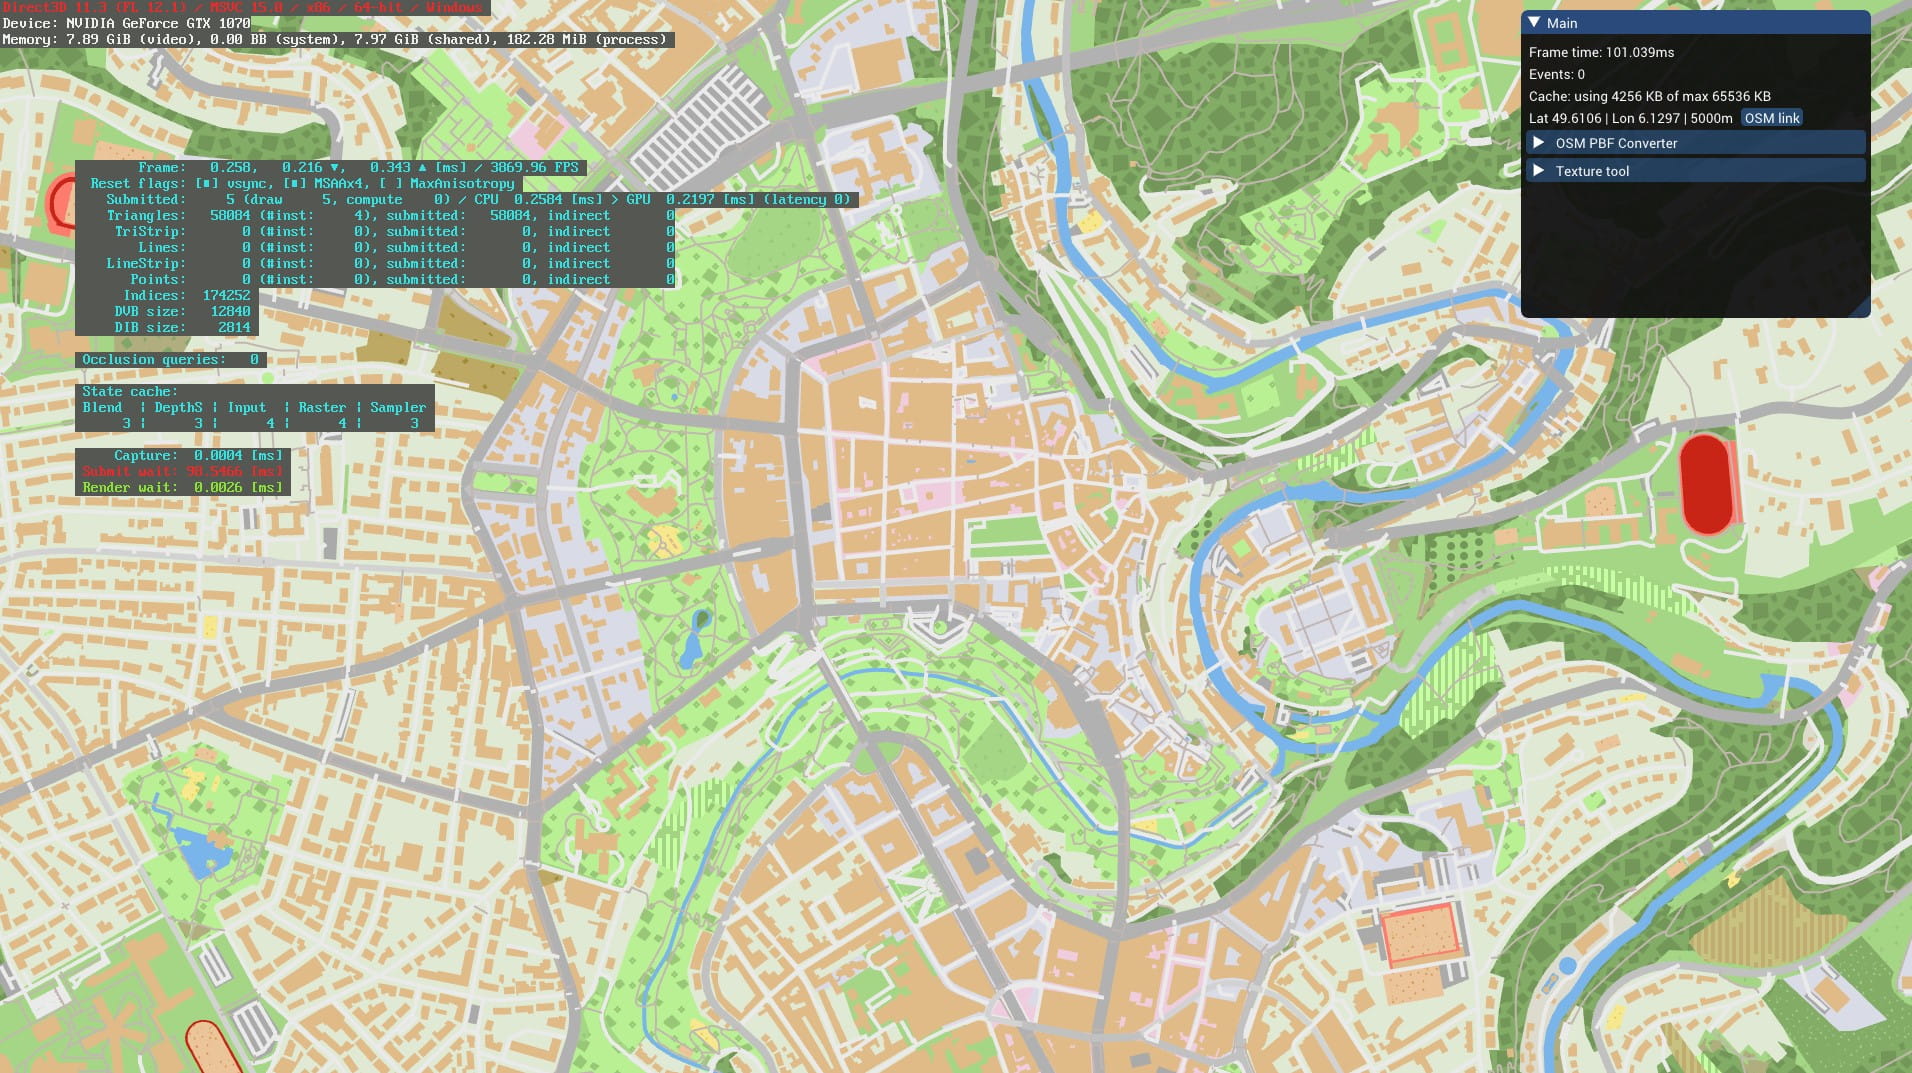Click the 'Lat 49.6106 | Lon 6.1297' readout
The image size is (1912, 1073).
(1630, 118)
